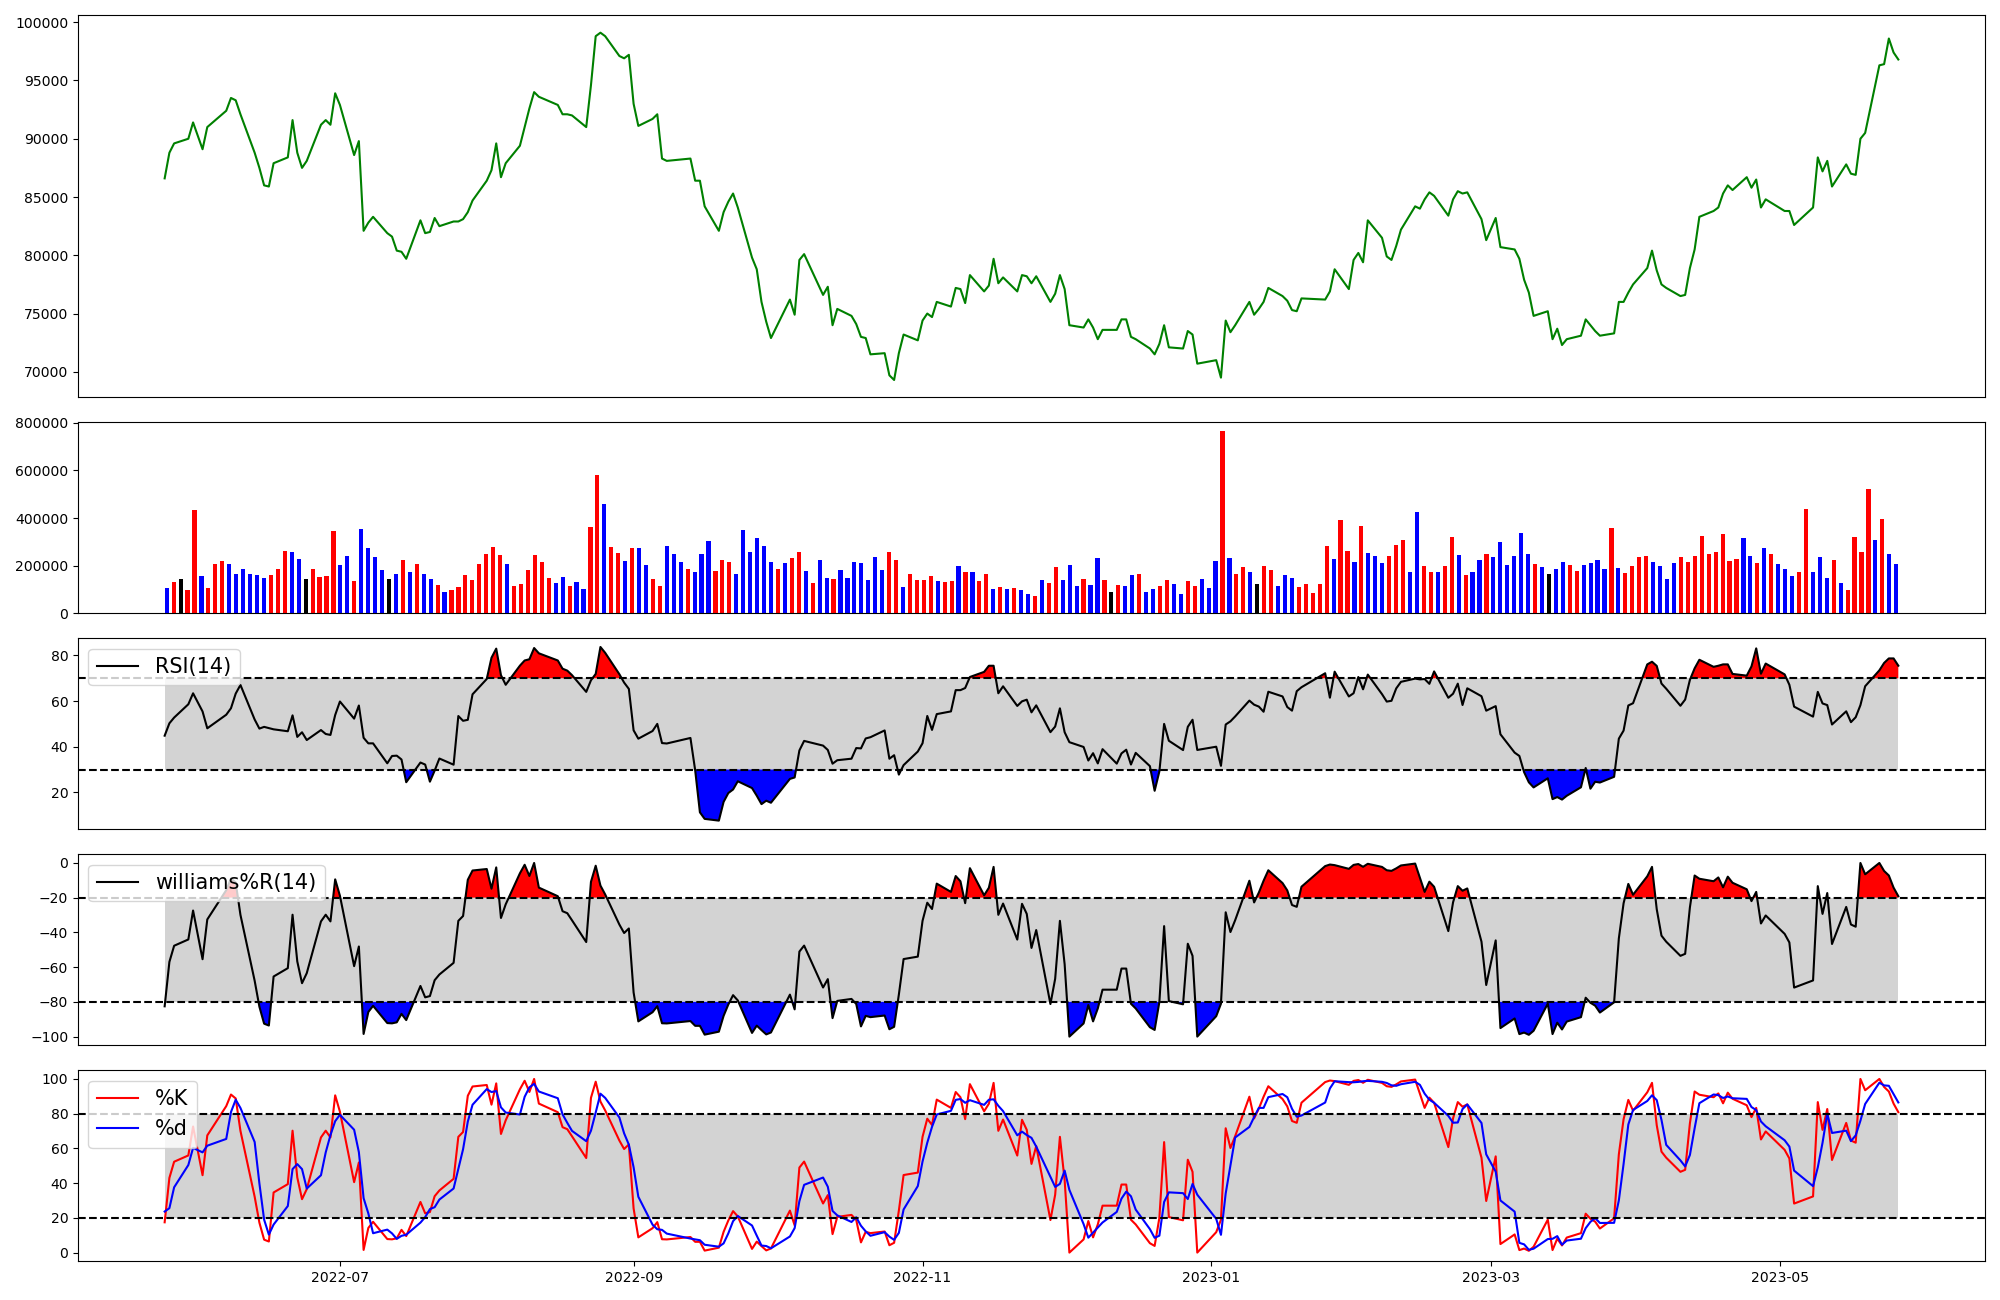Click the black RSI(14) legend line swatch

(117, 666)
